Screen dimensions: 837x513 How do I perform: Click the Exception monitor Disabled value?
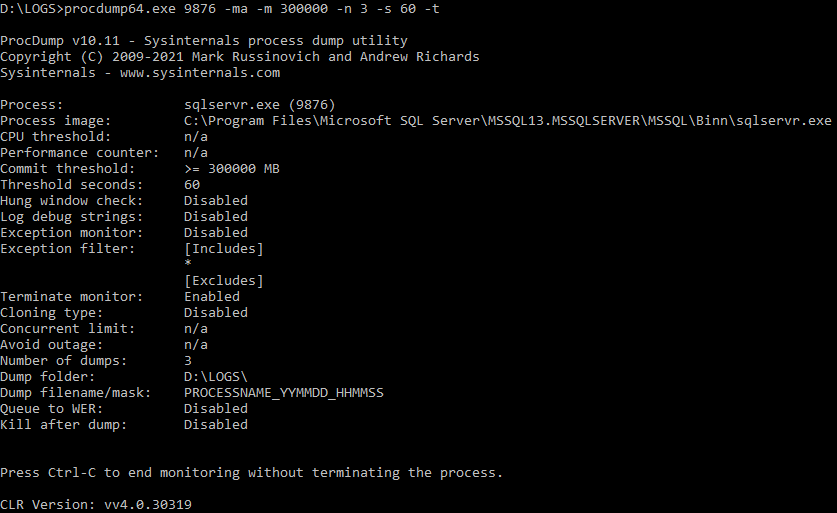216,233
